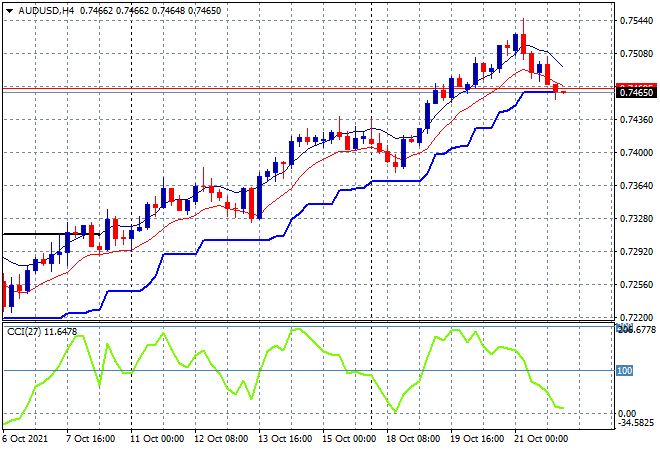The height and width of the screenshot is (450, 660).
Task: Click price scale value 0.72560
Action: pyautogui.click(x=636, y=285)
